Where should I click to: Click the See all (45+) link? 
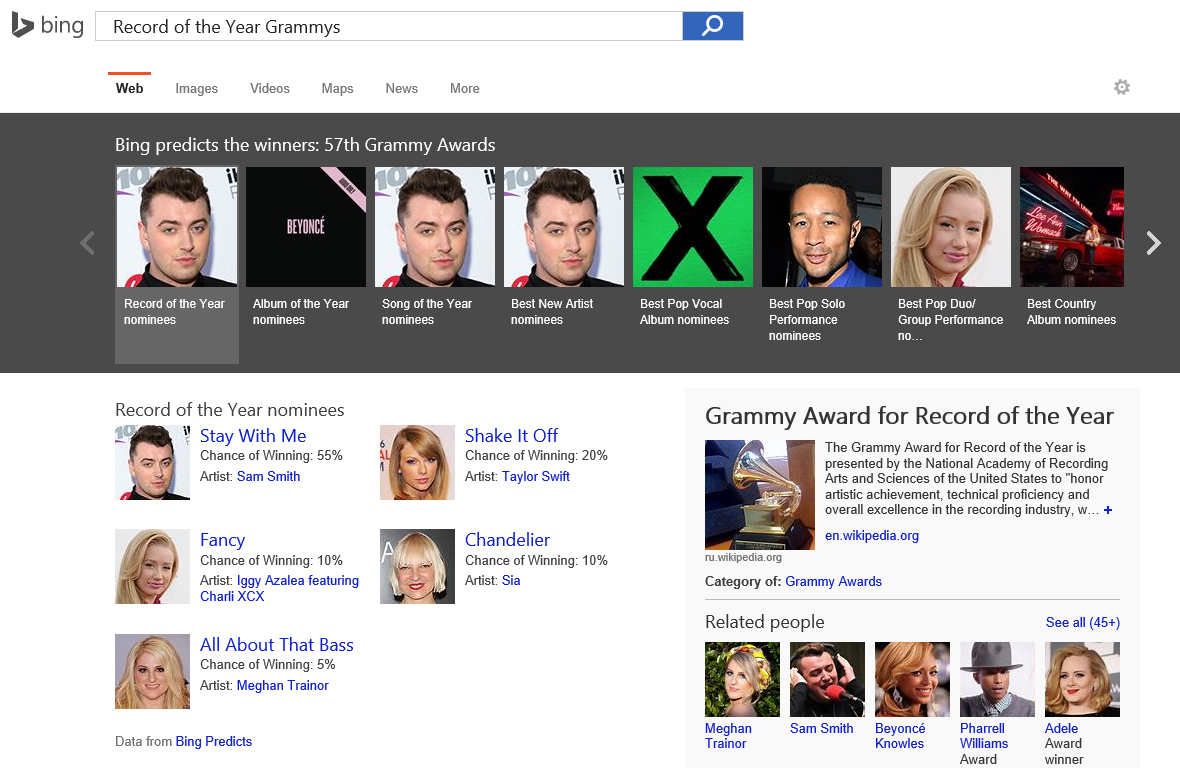point(1083,621)
